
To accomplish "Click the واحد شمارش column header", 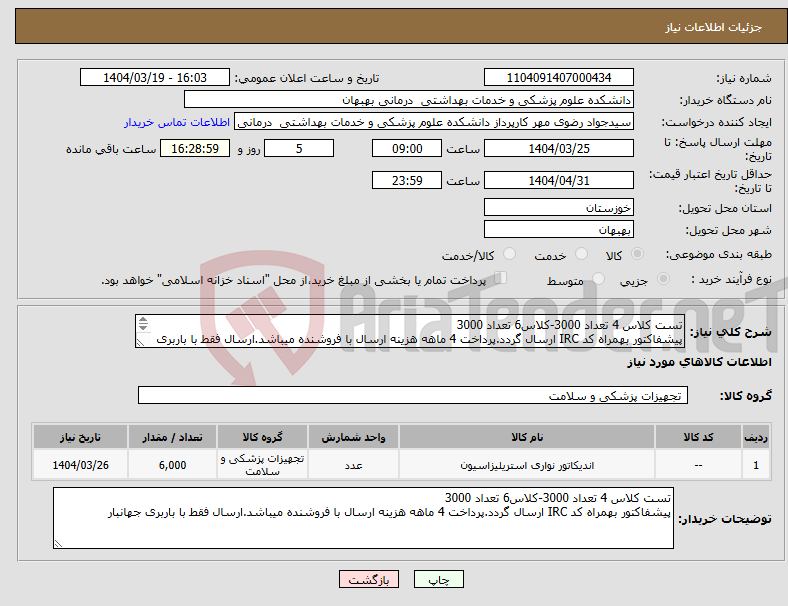I will [x=353, y=437].
